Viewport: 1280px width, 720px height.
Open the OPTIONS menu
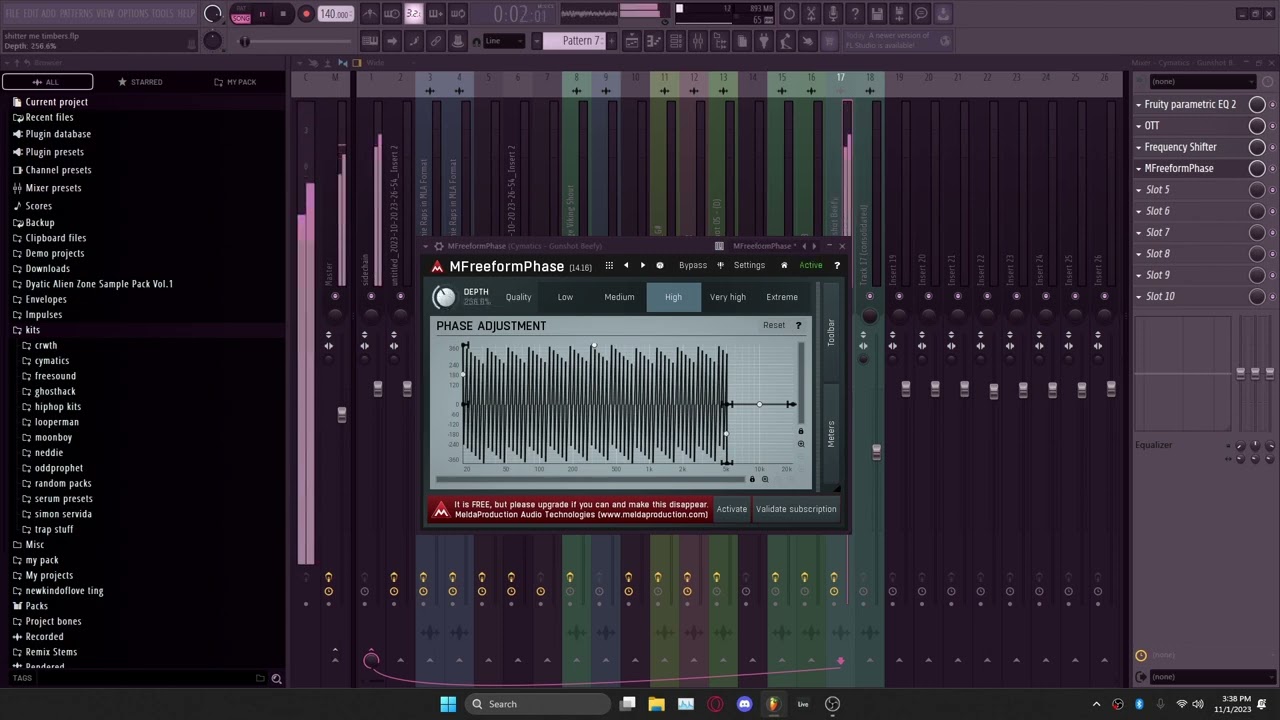[133, 14]
